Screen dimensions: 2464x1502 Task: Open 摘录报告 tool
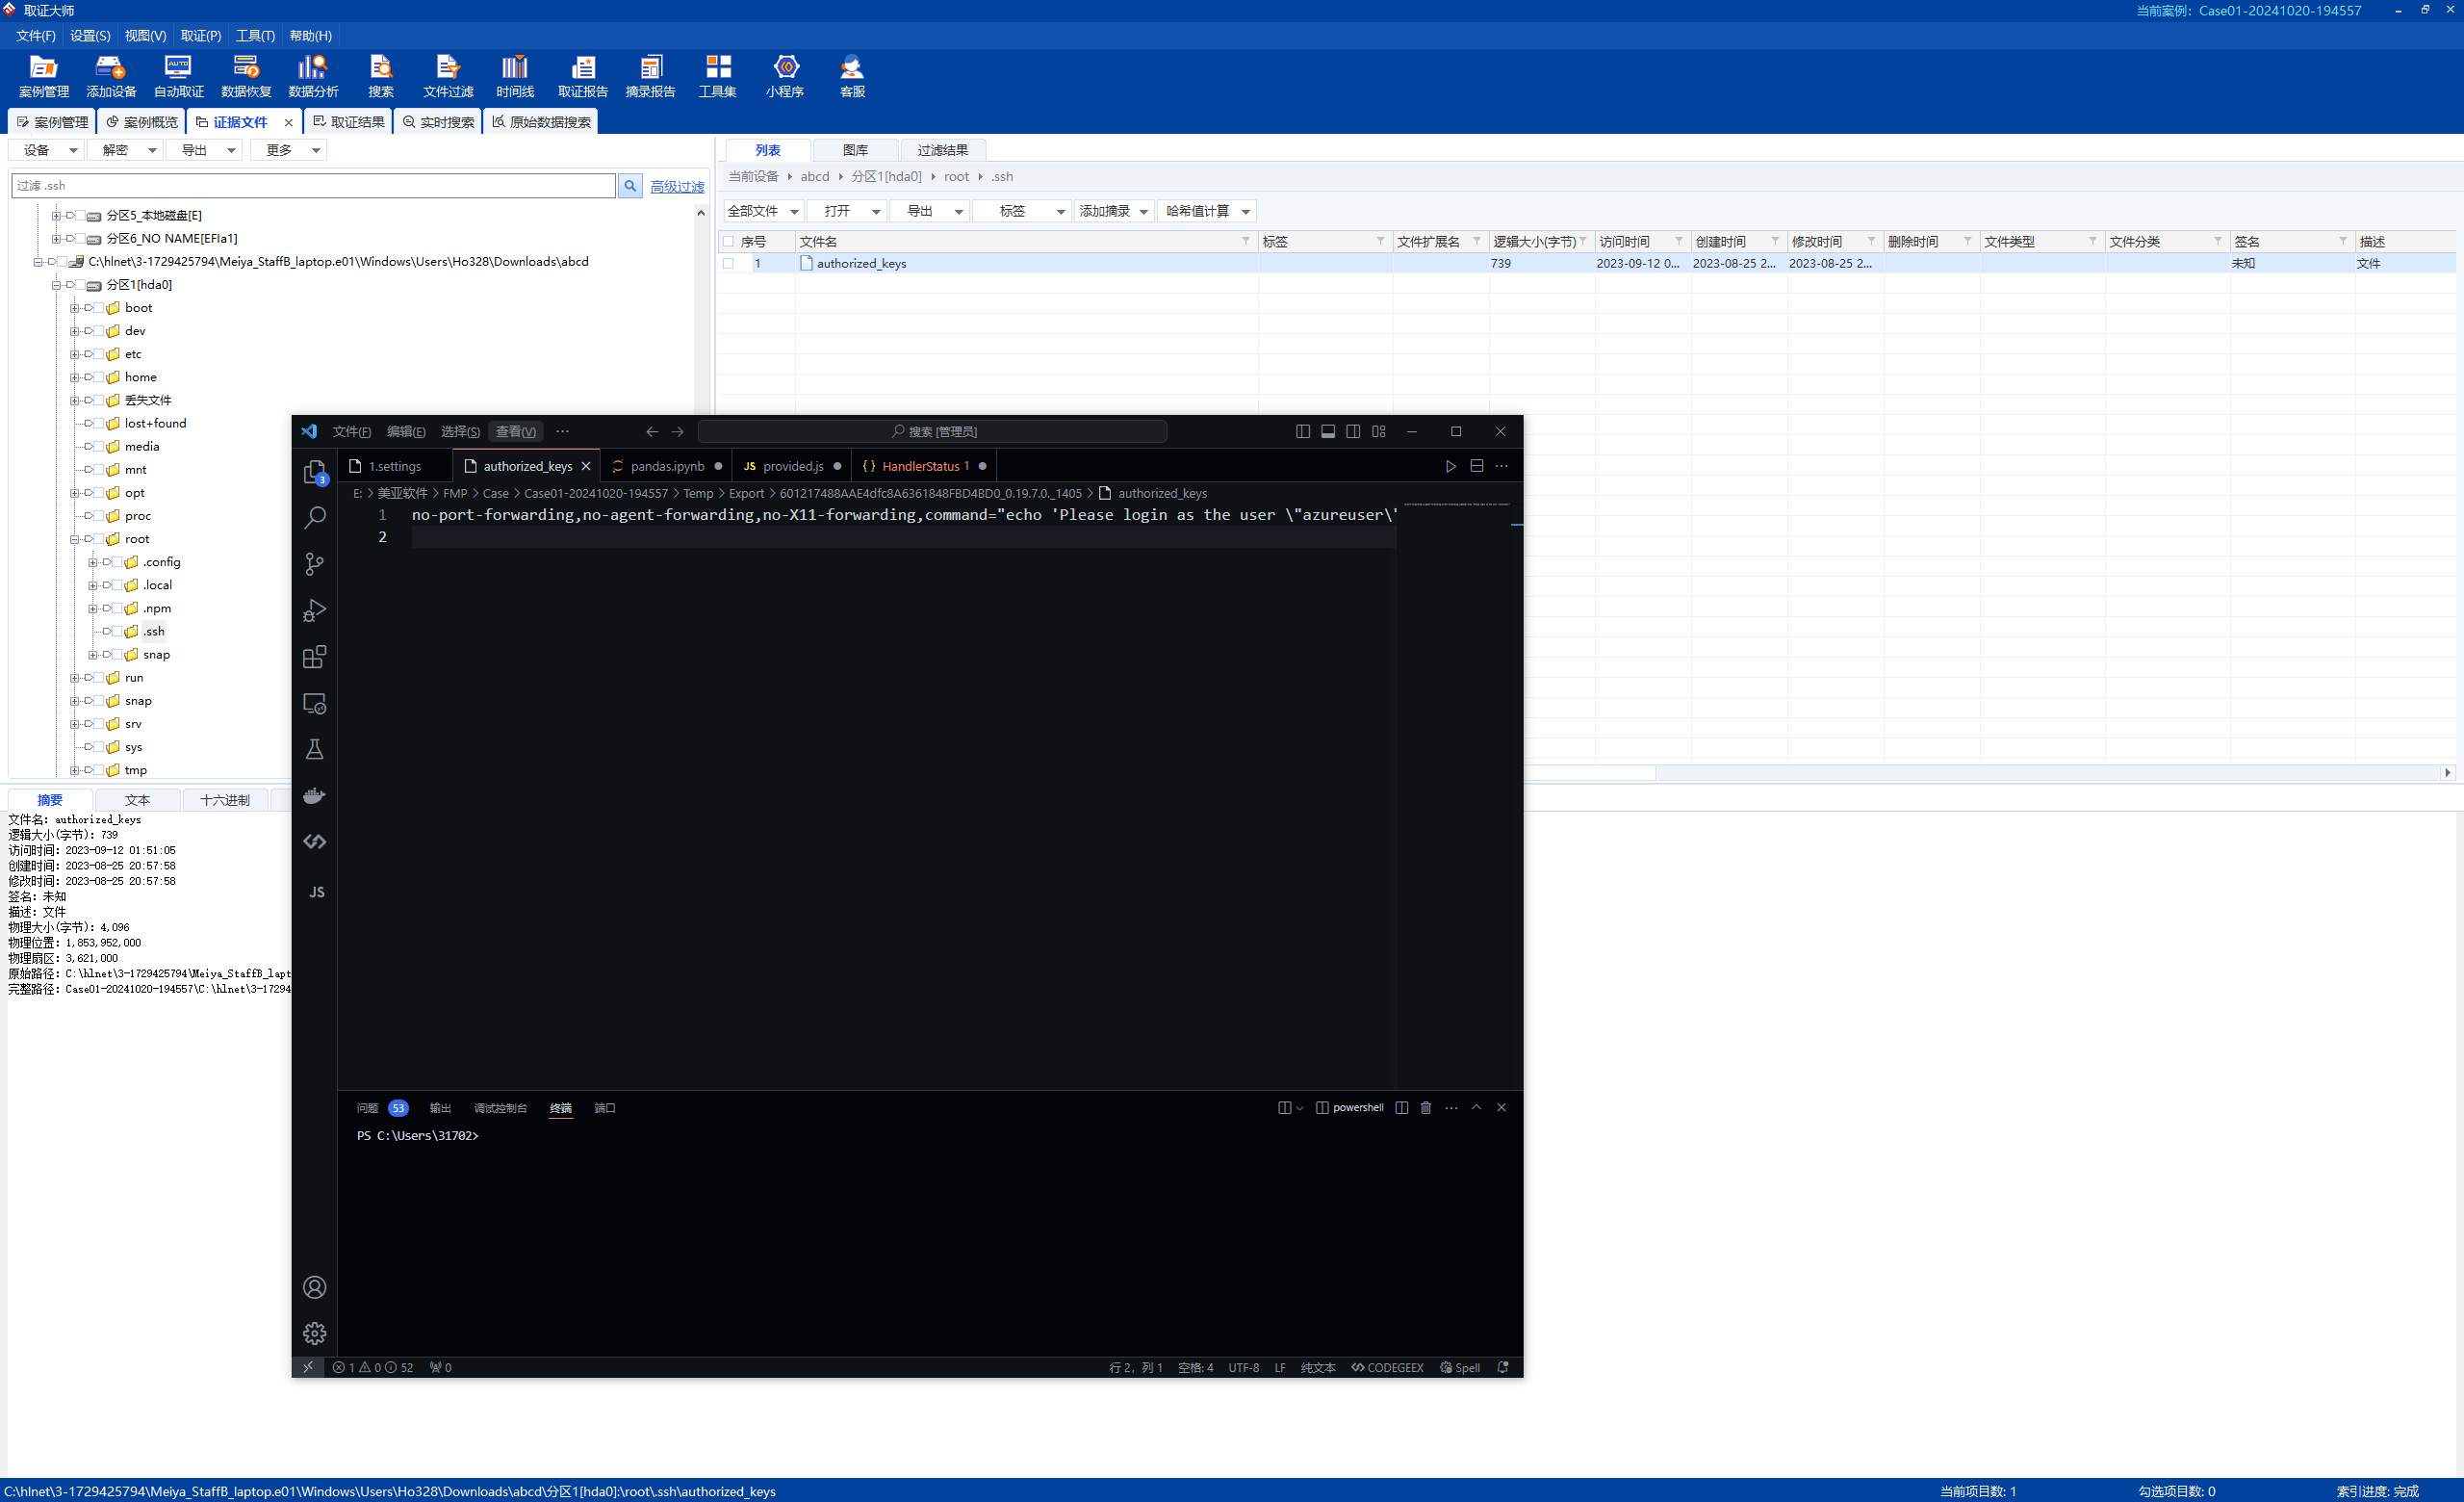coord(650,76)
